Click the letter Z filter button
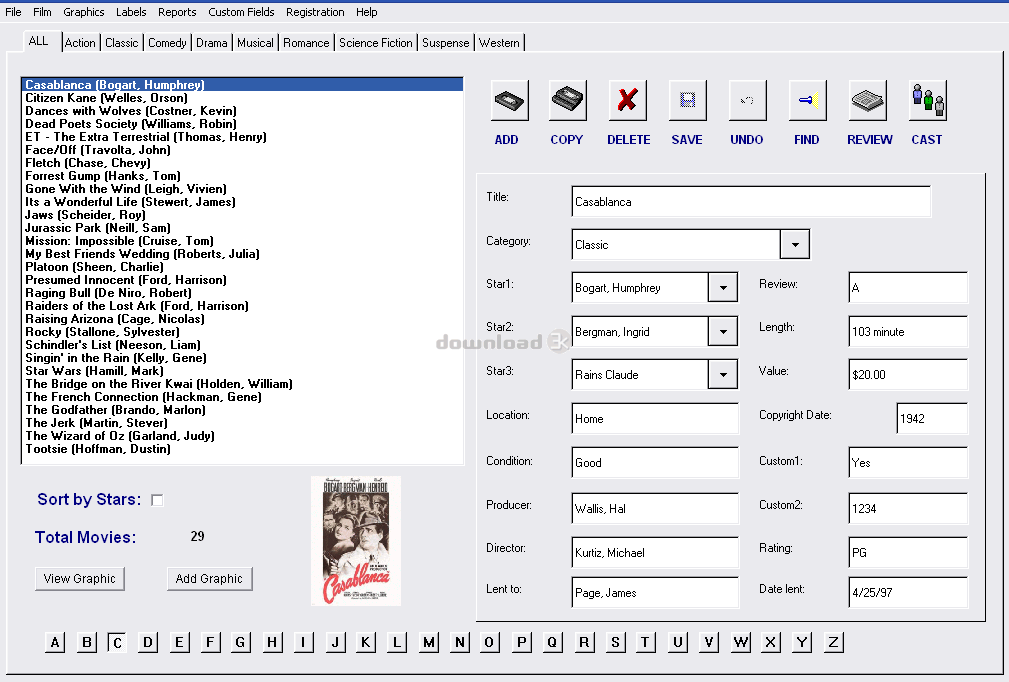Screen dimensions: 1009x682 [833, 642]
